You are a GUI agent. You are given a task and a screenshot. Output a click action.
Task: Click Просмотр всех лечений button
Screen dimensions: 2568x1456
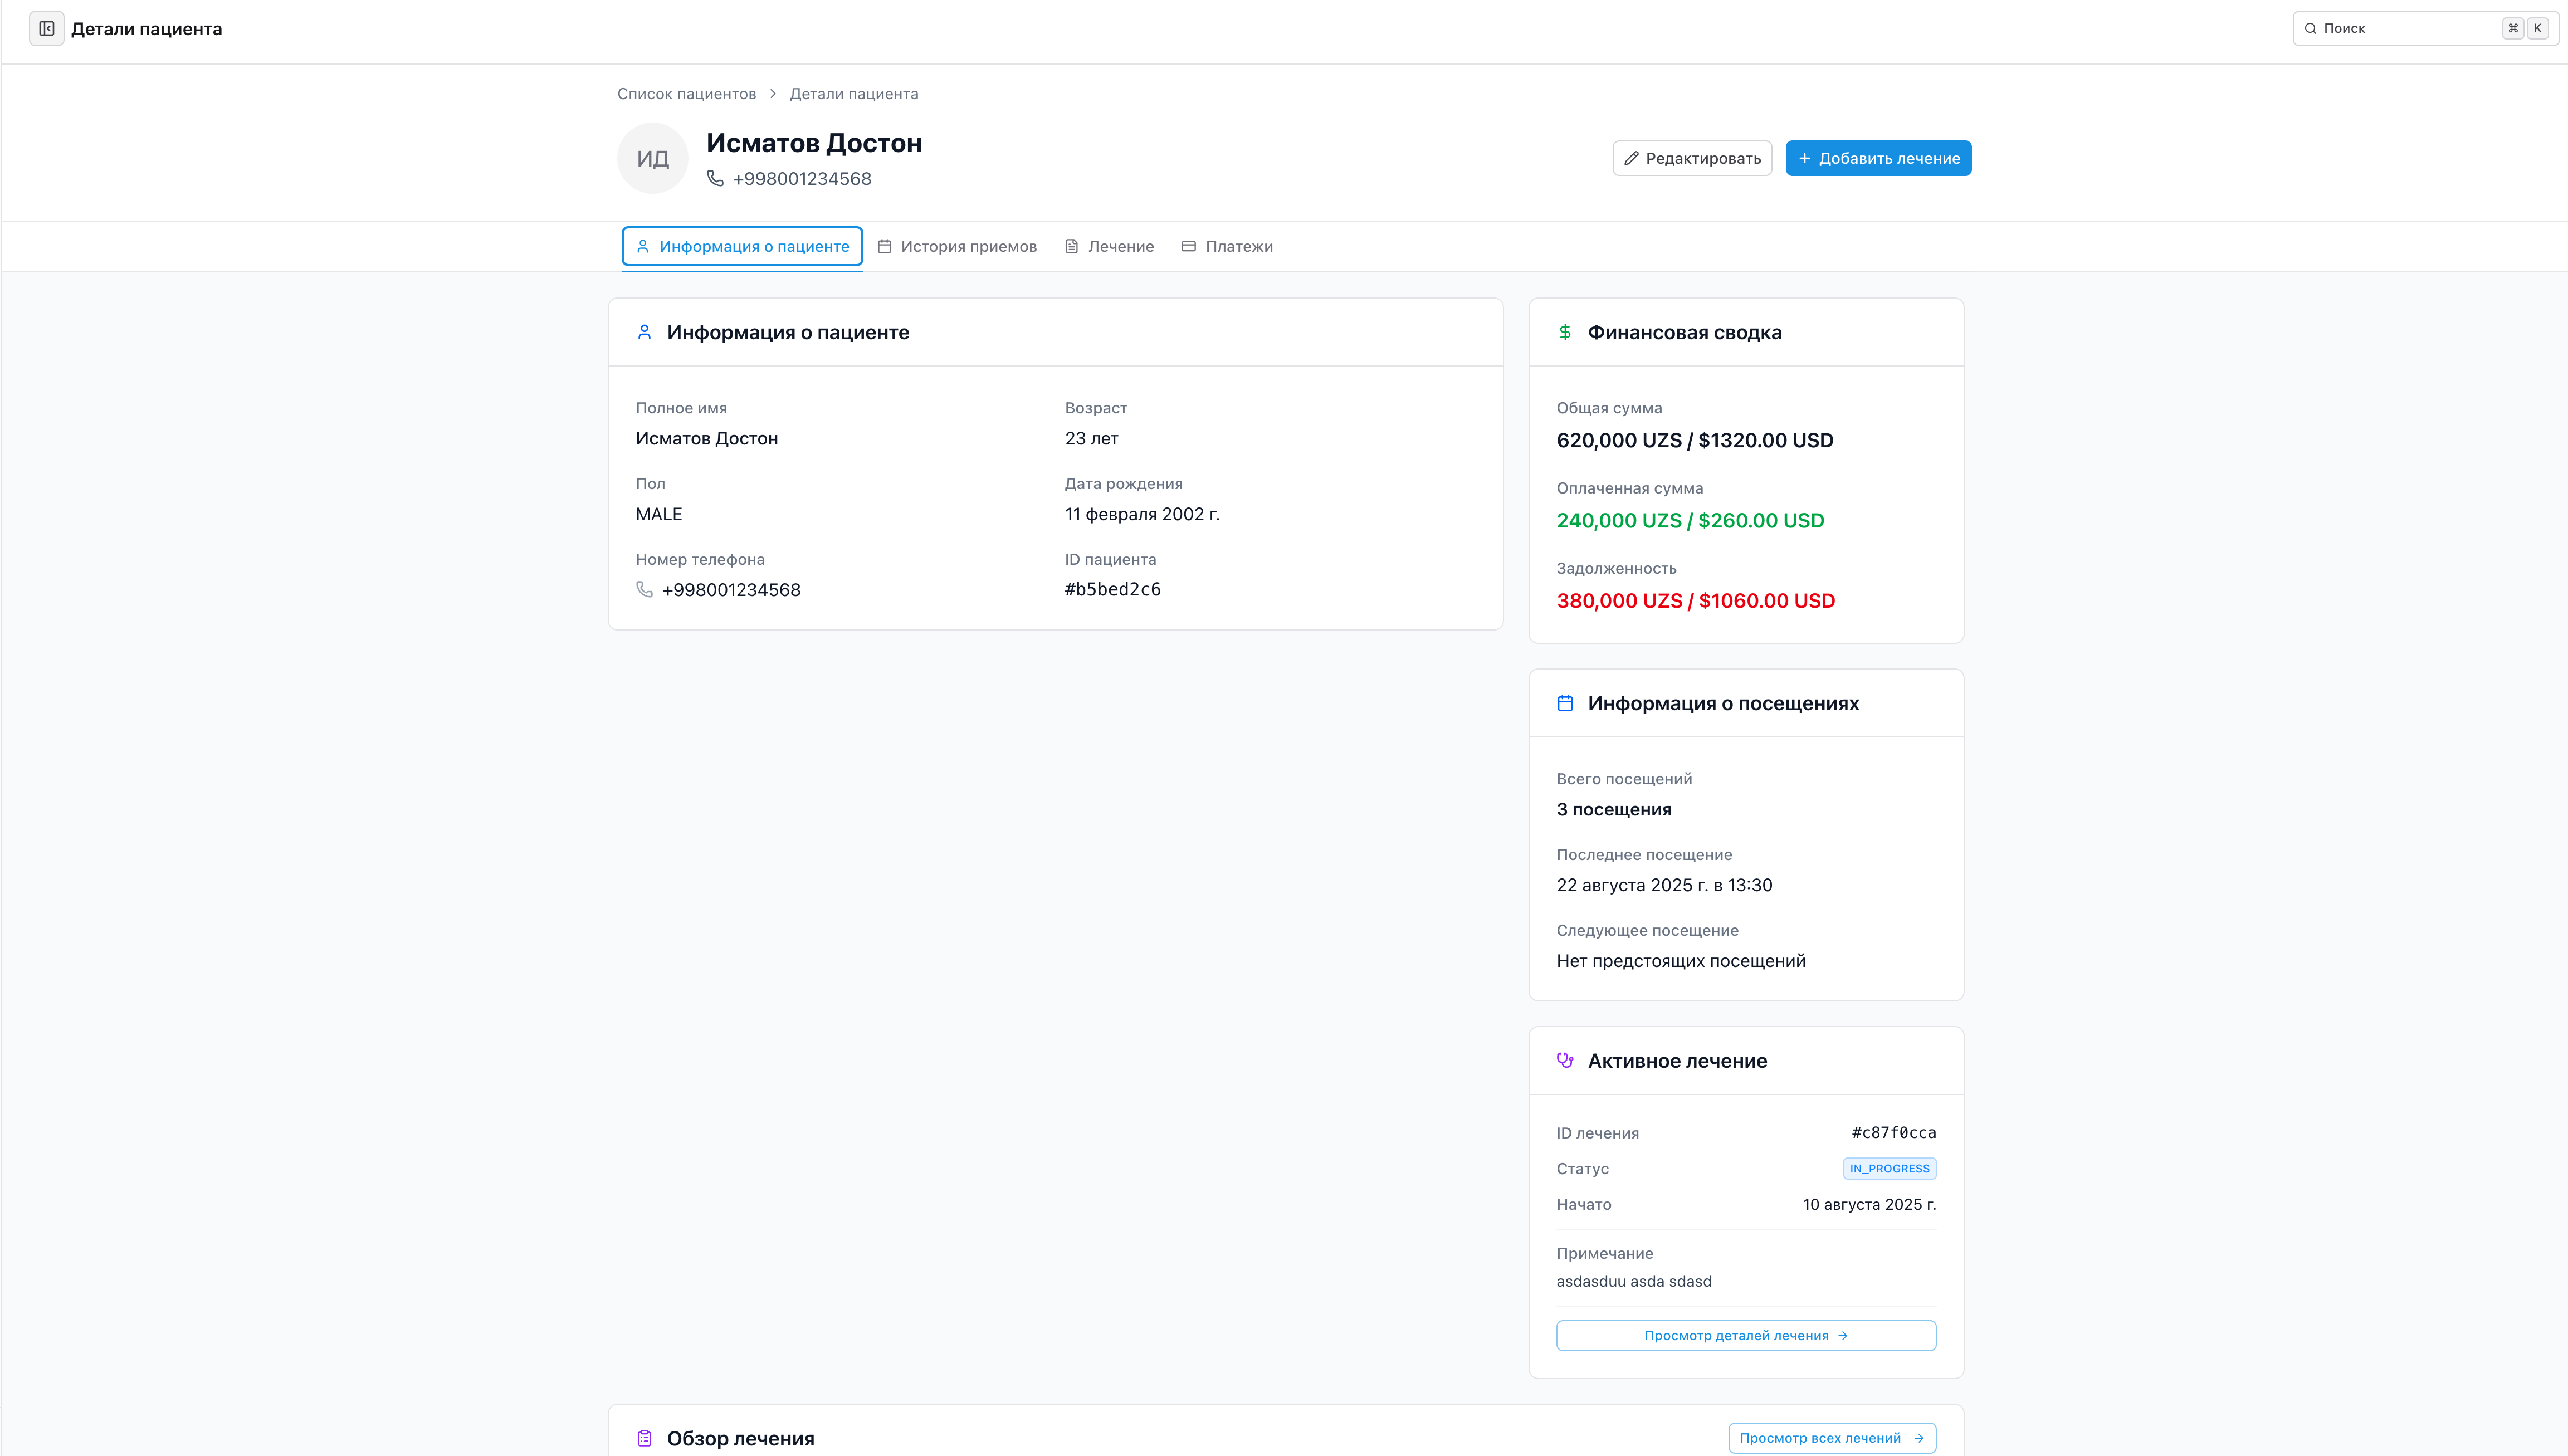[1831, 1438]
